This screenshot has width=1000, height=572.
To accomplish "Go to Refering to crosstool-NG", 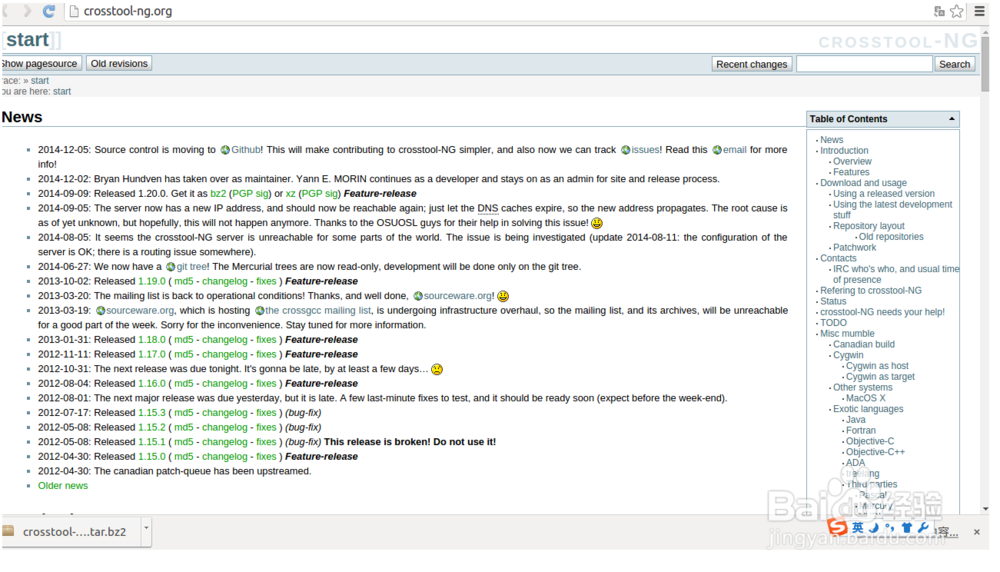I will [871, 291].
